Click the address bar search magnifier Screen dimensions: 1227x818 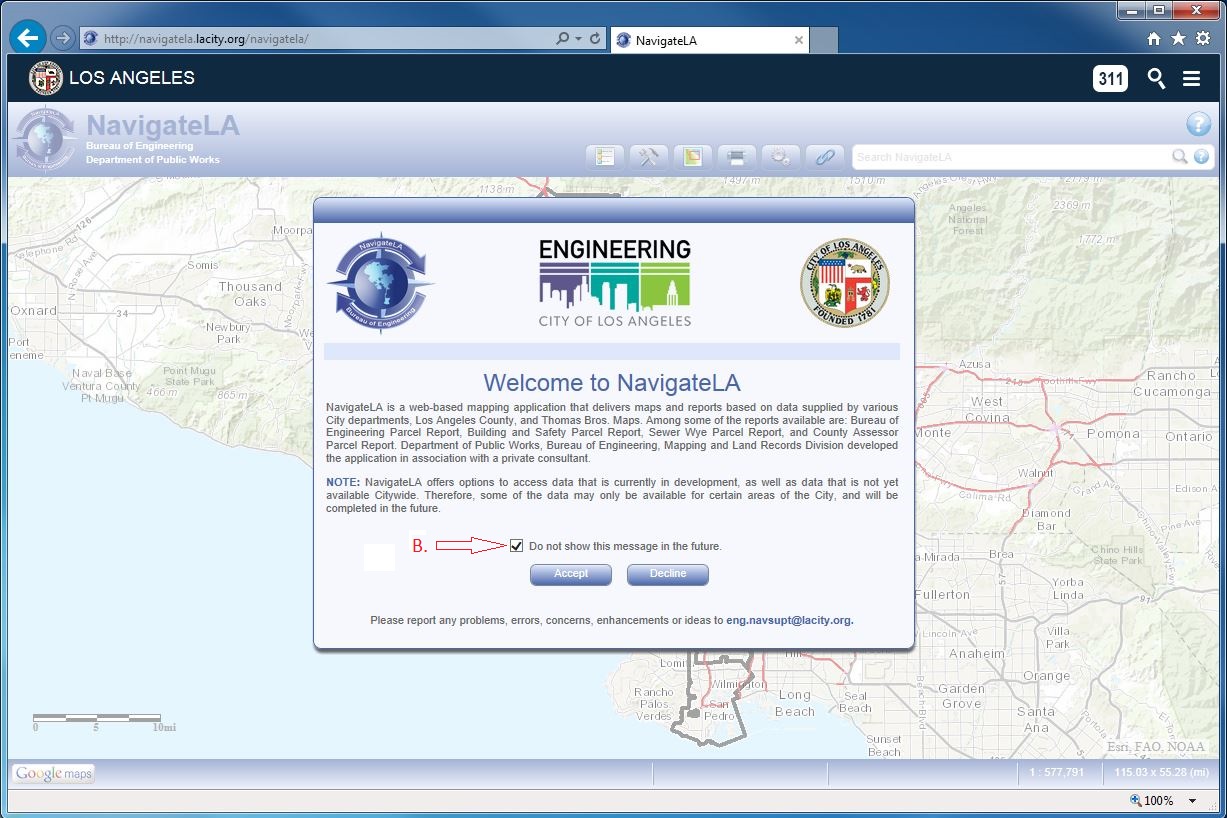[x=562, y=39]
